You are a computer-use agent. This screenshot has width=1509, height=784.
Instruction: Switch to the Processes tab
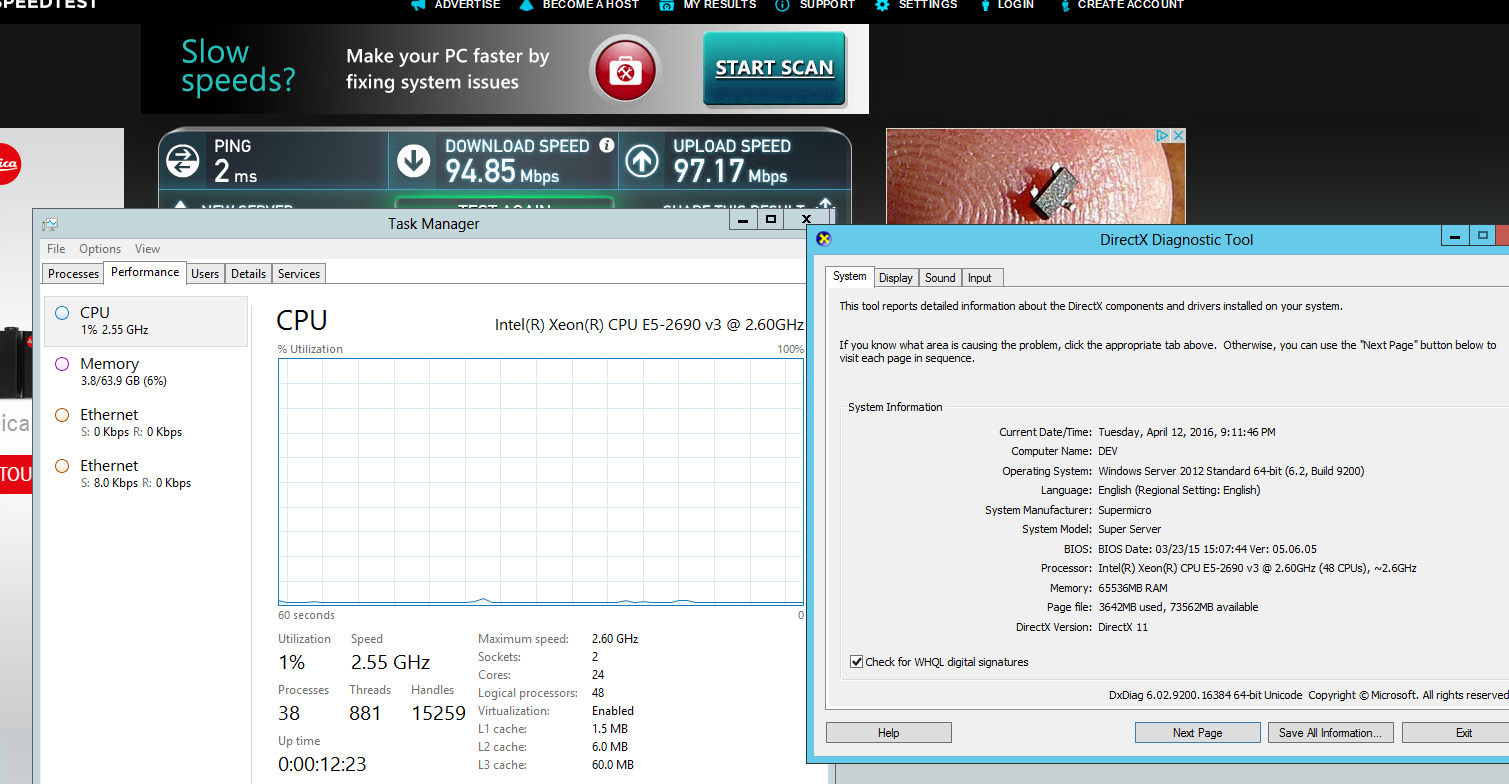click(74, 274)
